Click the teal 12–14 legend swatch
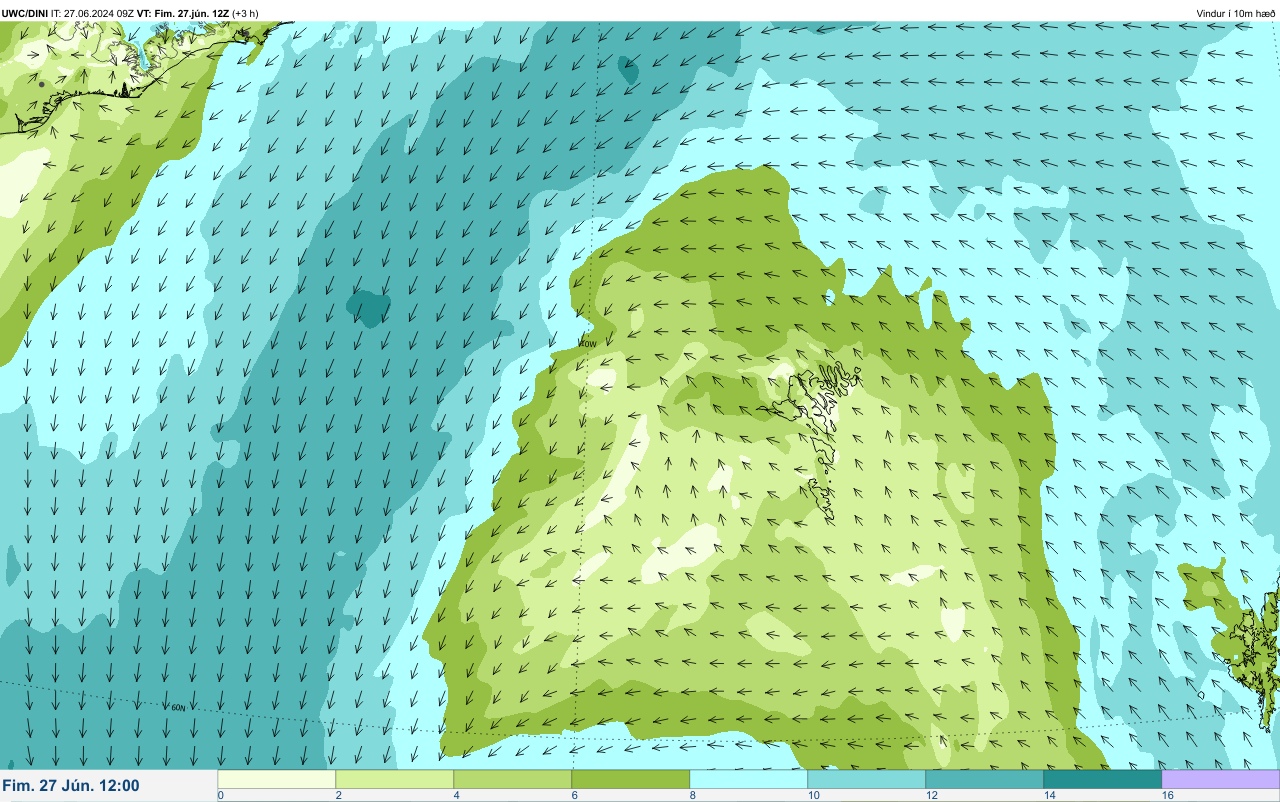The width and height of the screenshot is (1280, 802). (984, 779)
